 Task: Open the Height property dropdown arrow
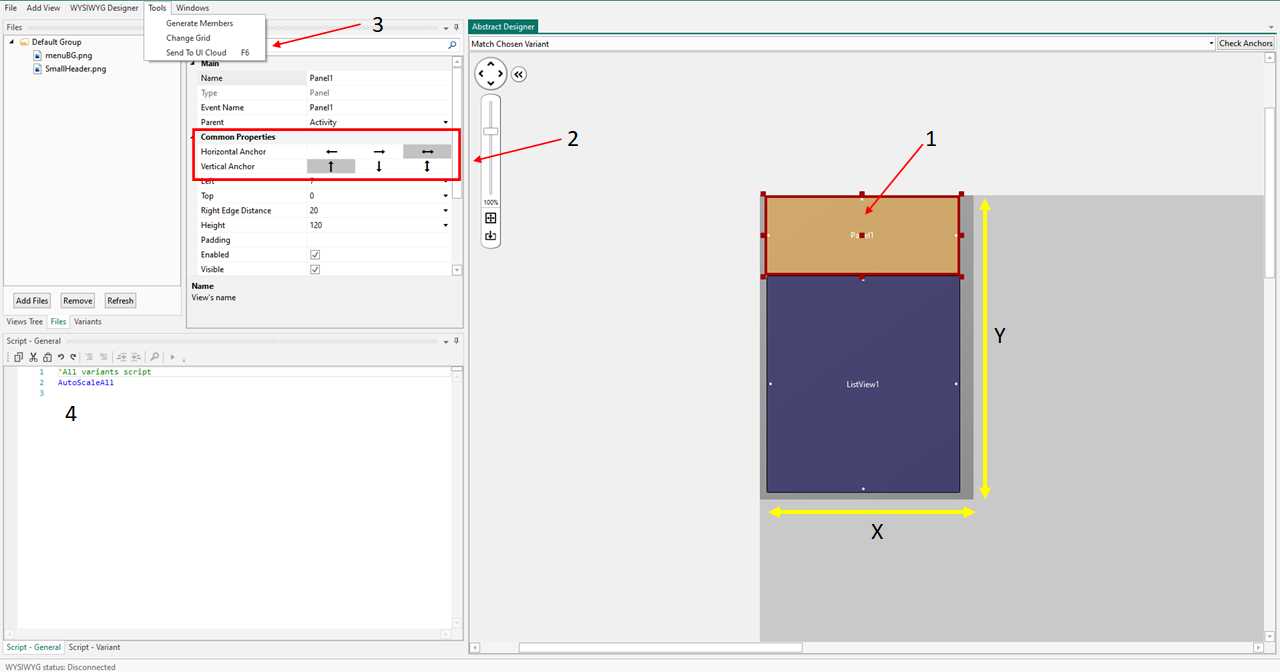tap(445, 225)
